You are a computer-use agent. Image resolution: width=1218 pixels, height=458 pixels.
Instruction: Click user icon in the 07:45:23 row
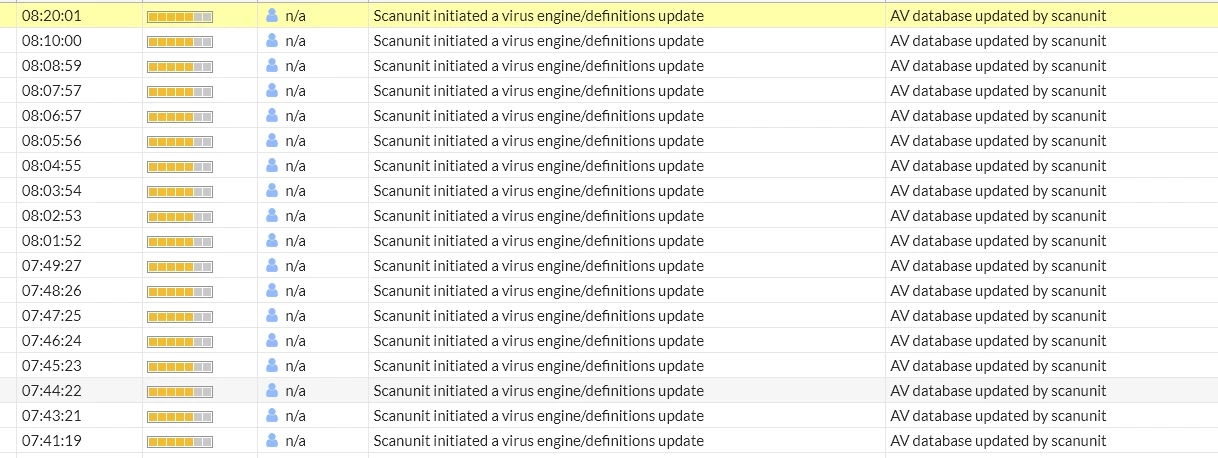pos(272,366)
